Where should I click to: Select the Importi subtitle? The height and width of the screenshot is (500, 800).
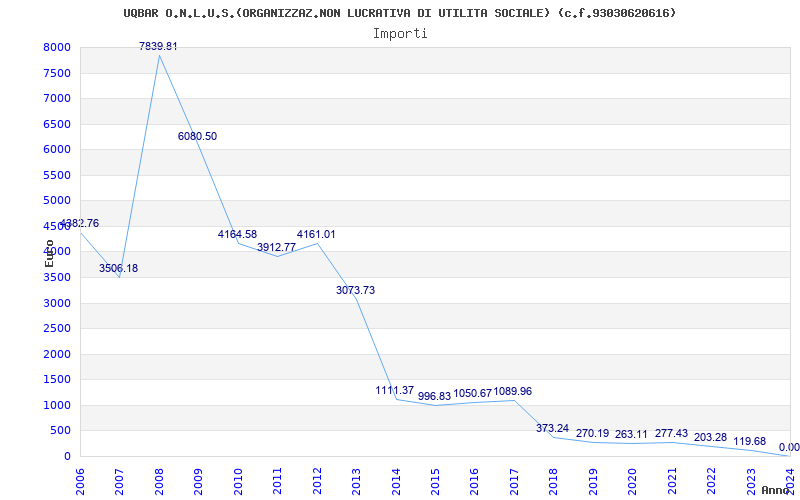(400, 34)
